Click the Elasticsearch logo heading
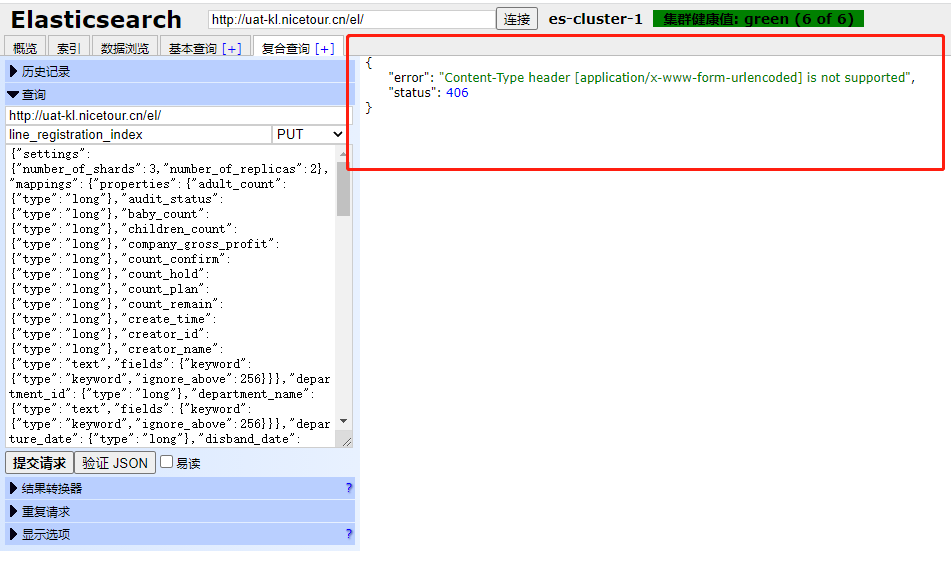Viewport: 951px width, 577px height. point(95,19)
